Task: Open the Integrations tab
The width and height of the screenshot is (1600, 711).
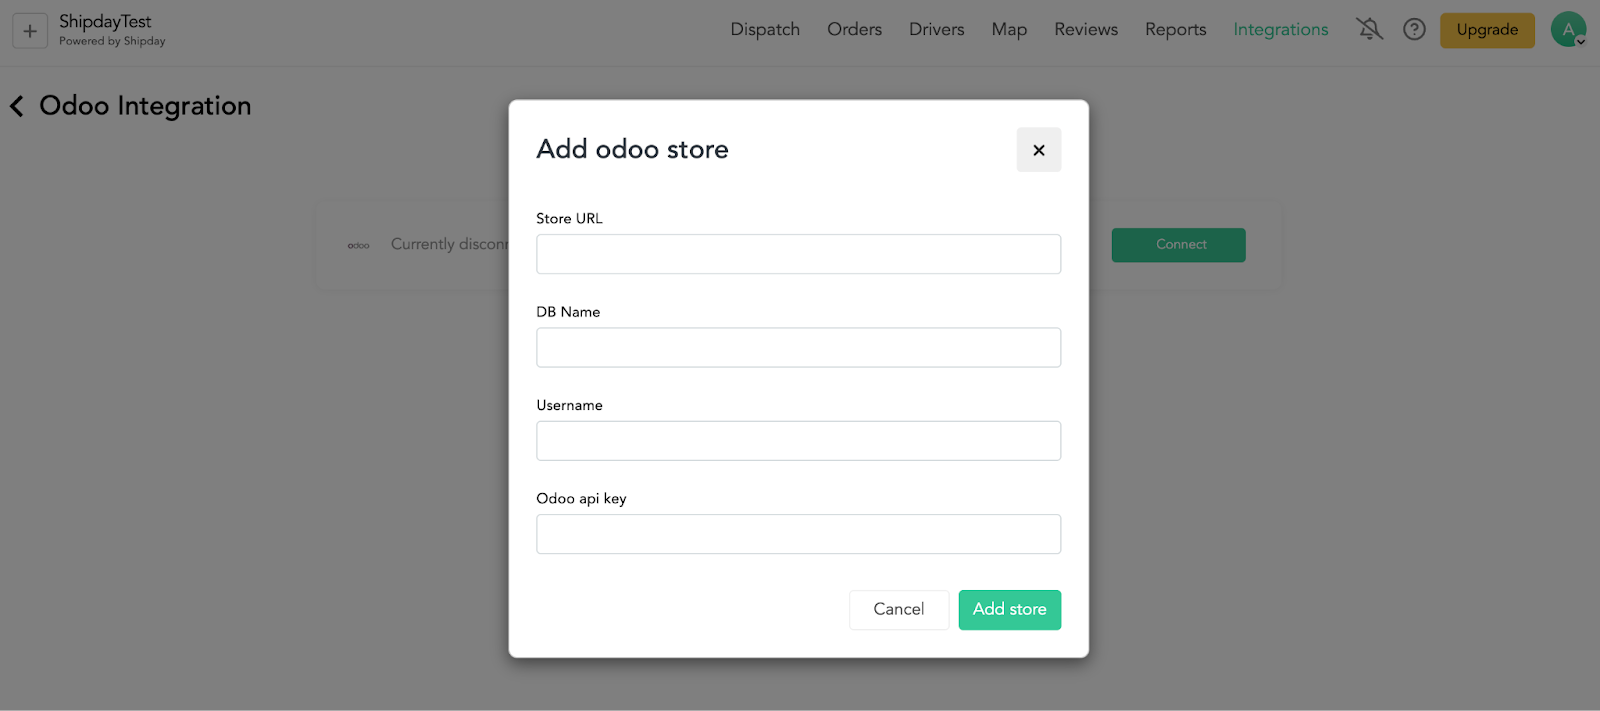Action: click(x=1281, y=30)
